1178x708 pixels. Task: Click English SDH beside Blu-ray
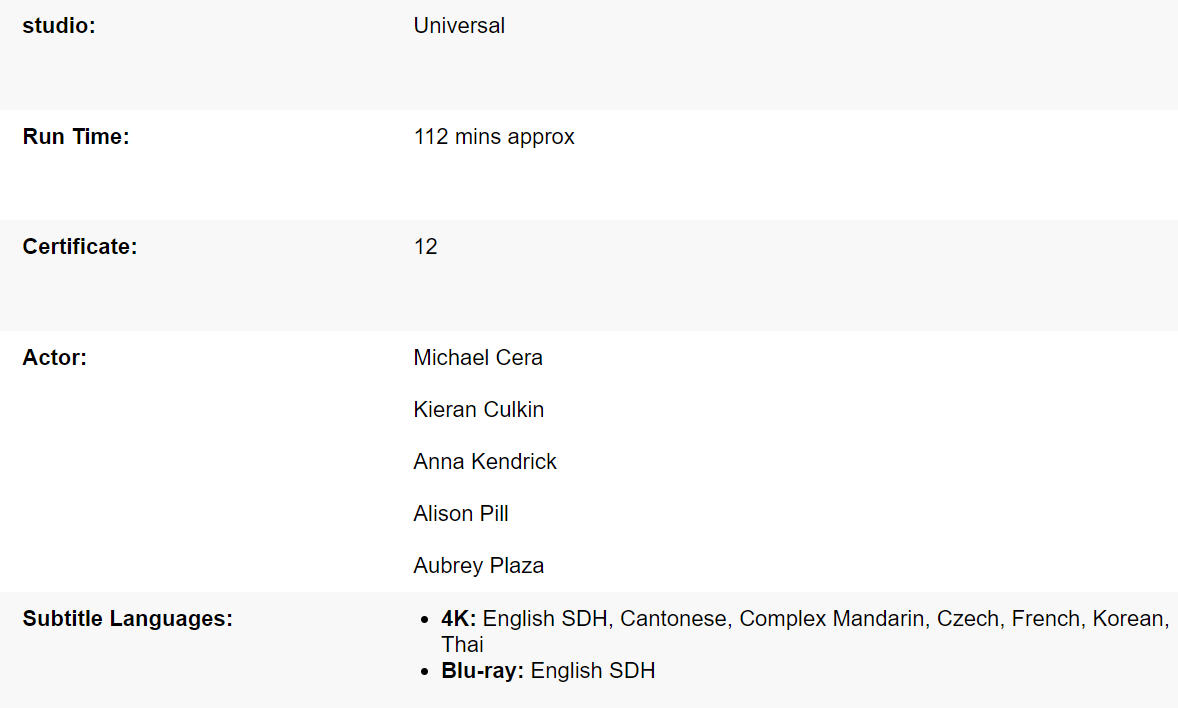click(x=593, y=671)
